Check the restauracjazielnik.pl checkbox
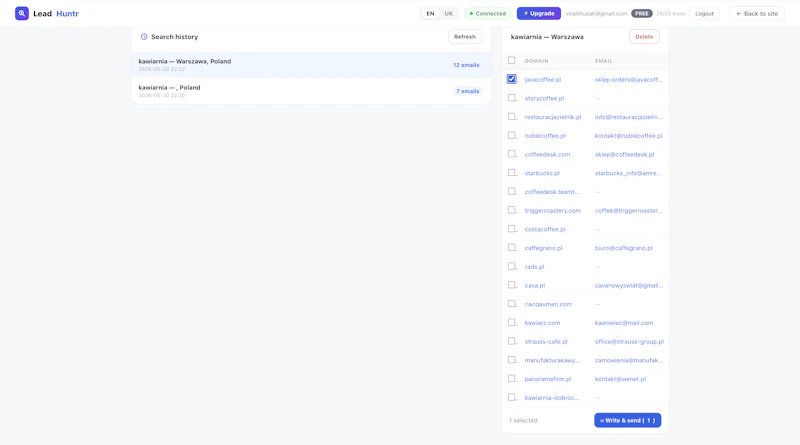The height and width of the screenshot is (445, 800). pyautogui.click(x=512, y=116)
